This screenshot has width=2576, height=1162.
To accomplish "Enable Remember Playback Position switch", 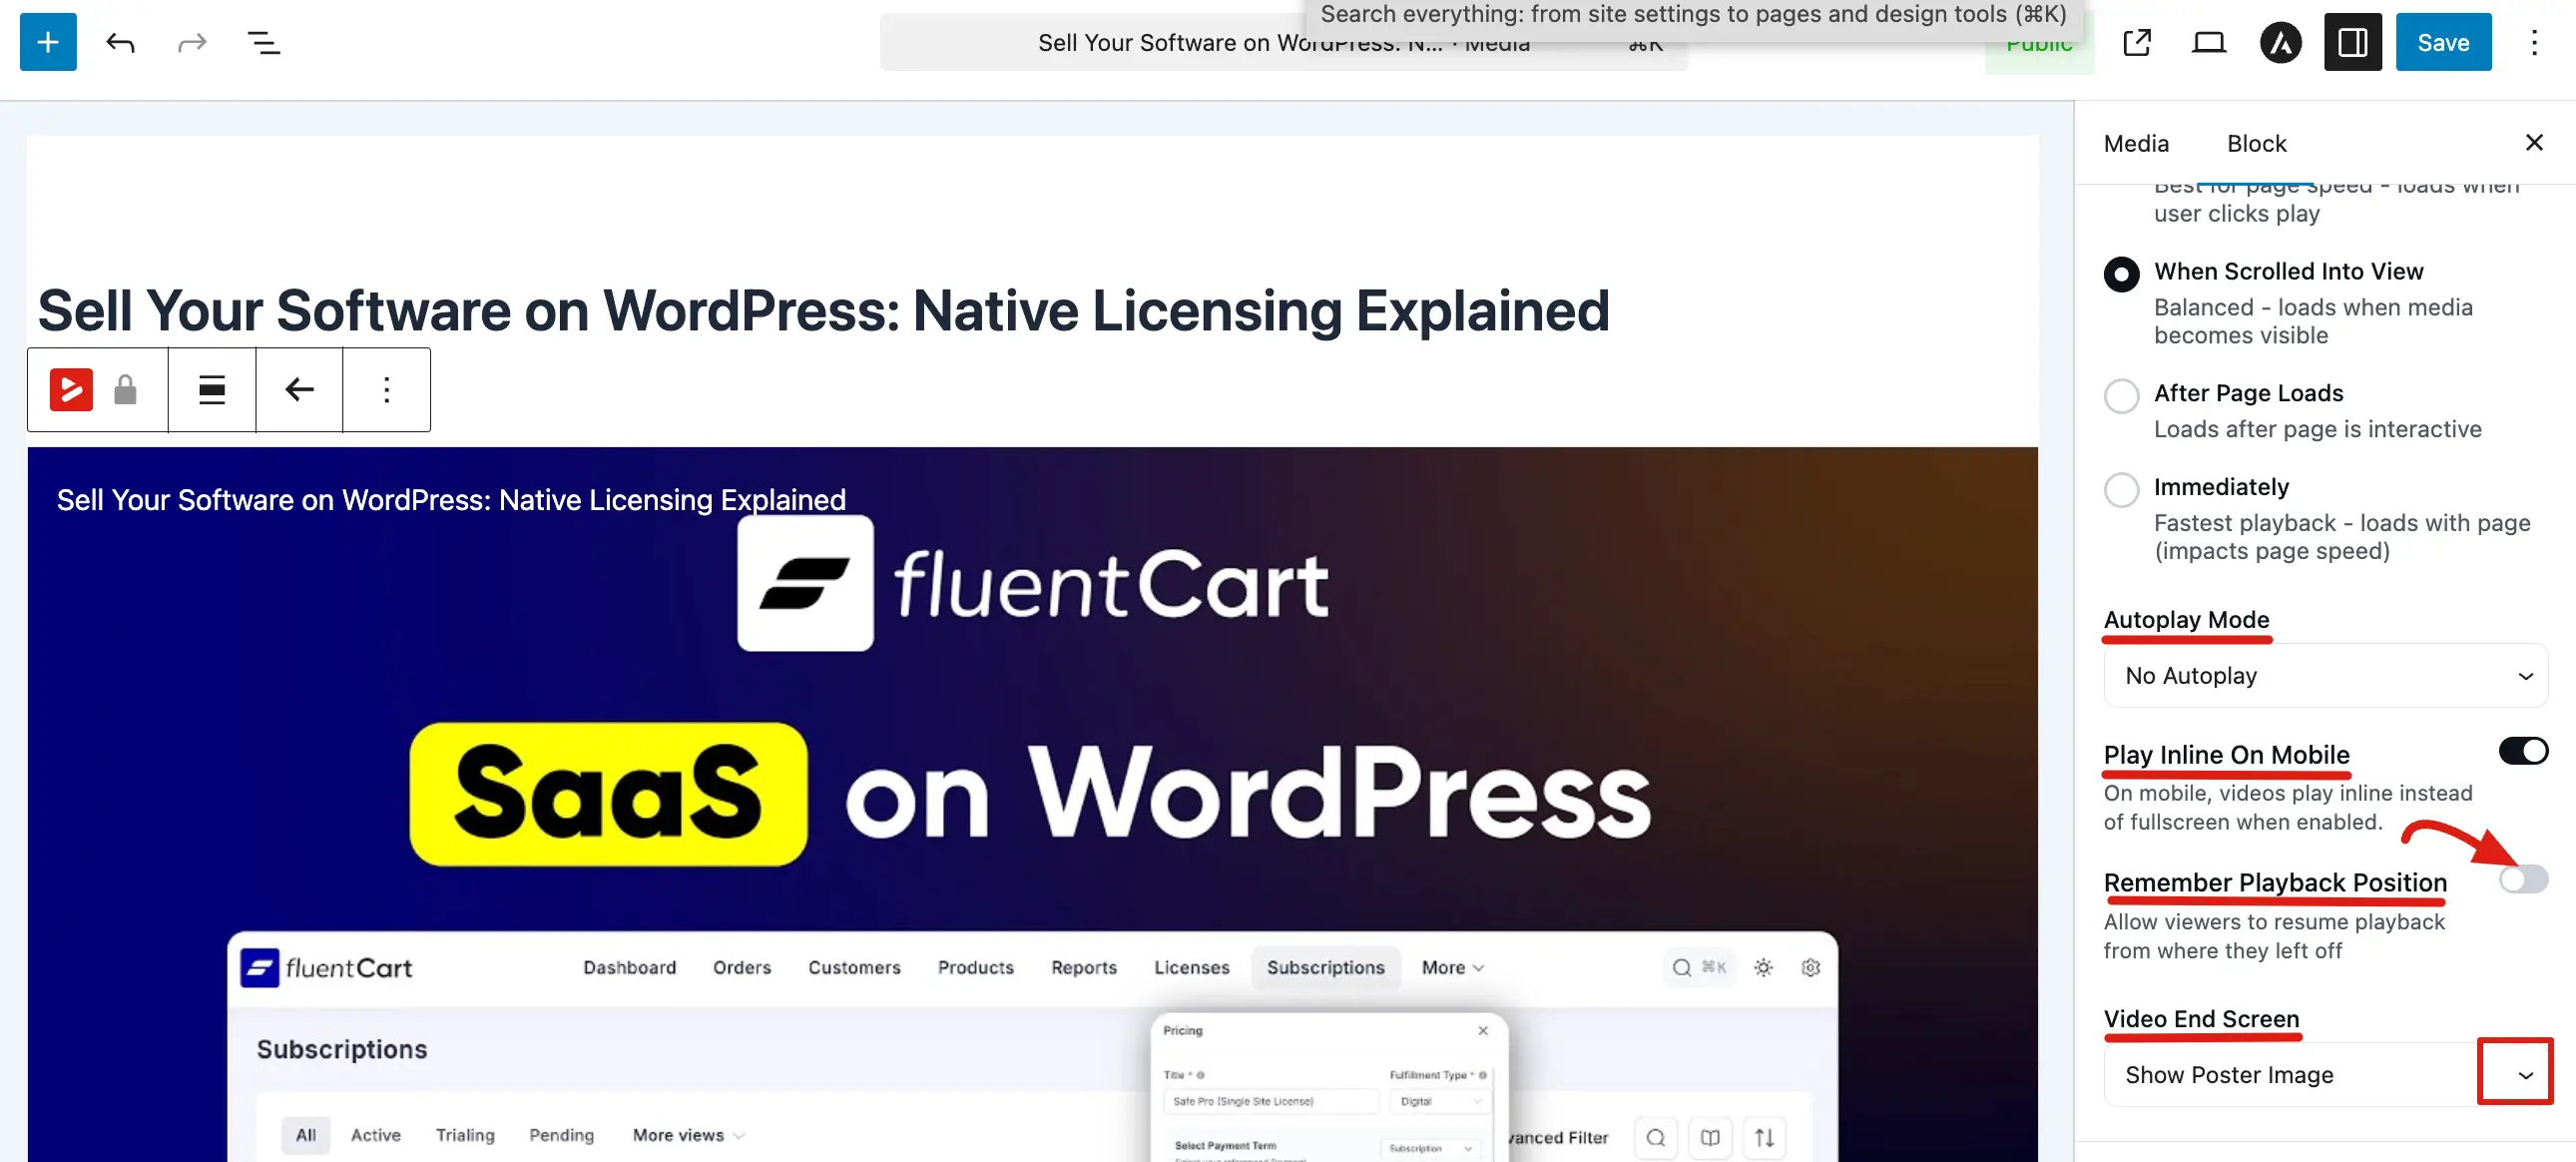I will 2523,879.
